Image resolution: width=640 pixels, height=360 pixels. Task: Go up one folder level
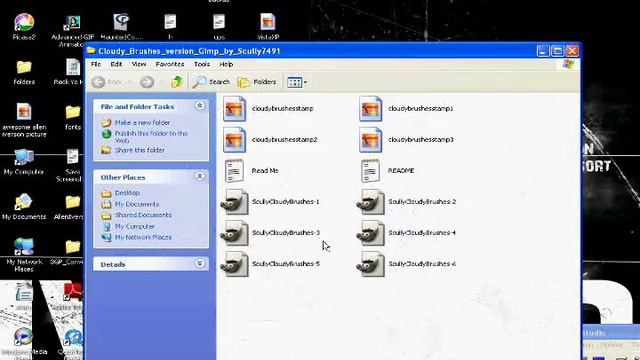[x=177, y=82]
